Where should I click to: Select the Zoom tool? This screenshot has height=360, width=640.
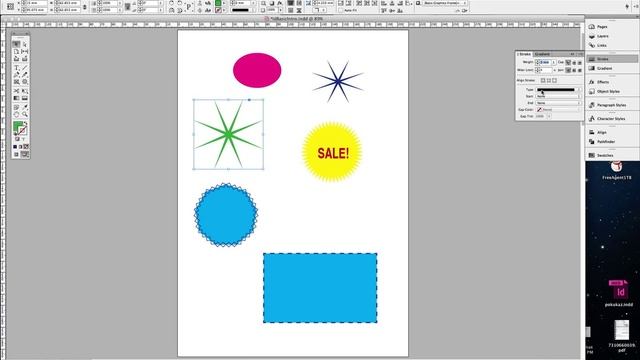tap(24, 115)
